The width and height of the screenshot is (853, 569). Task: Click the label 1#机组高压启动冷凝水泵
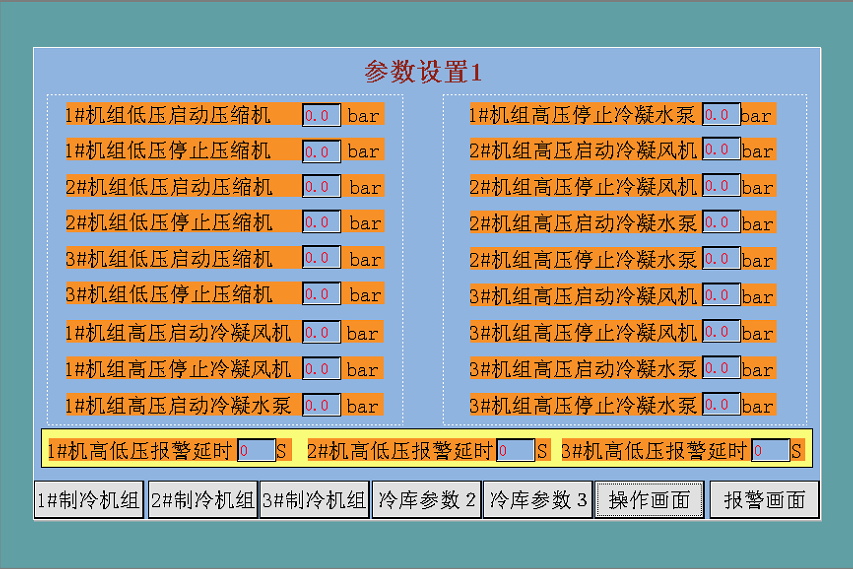click(x=178, y=405)
